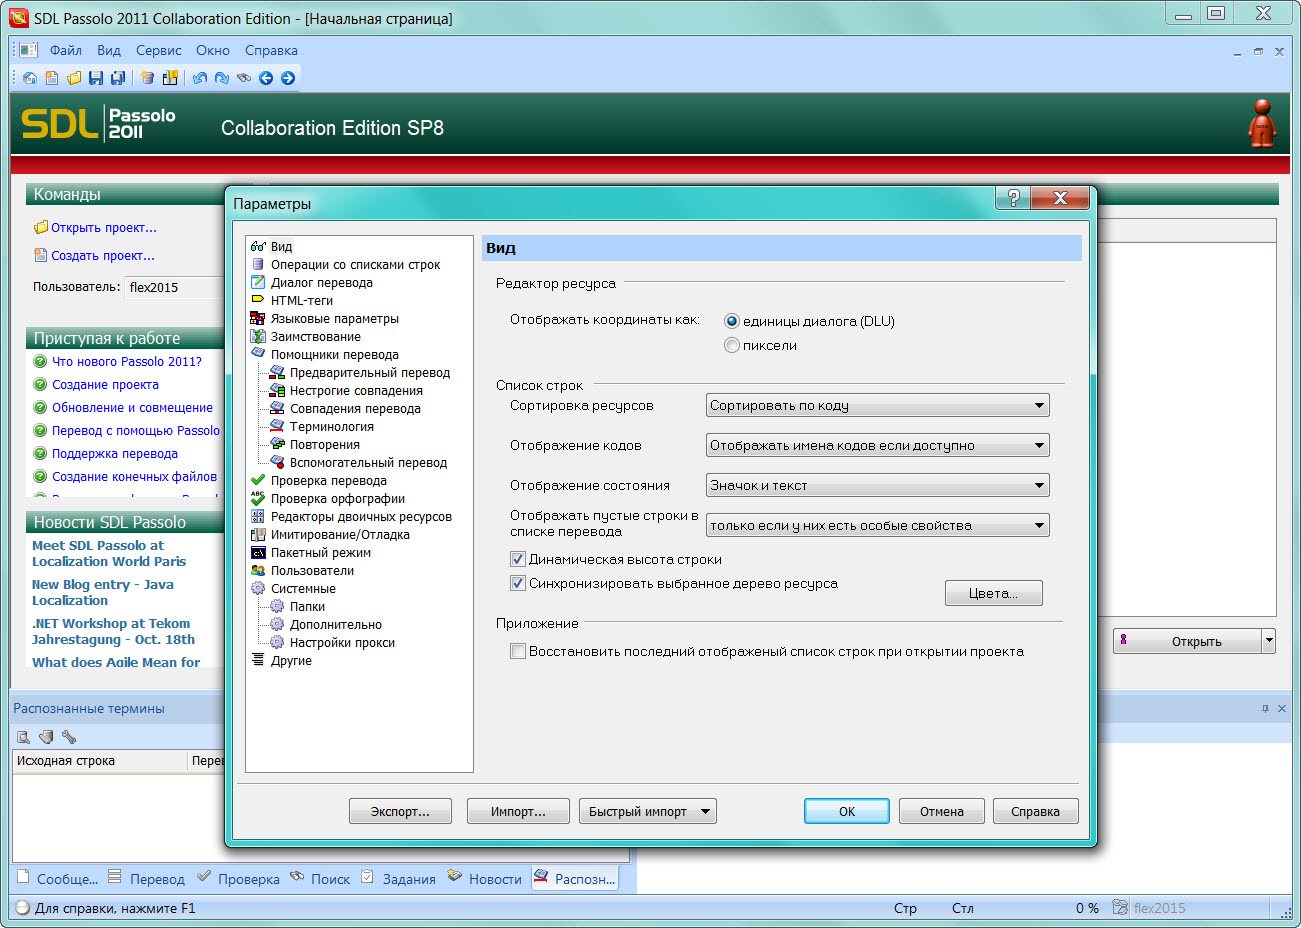Screen dimensions: 1301x928
Task: Click the Импорт... button
Action: [518, 811]
